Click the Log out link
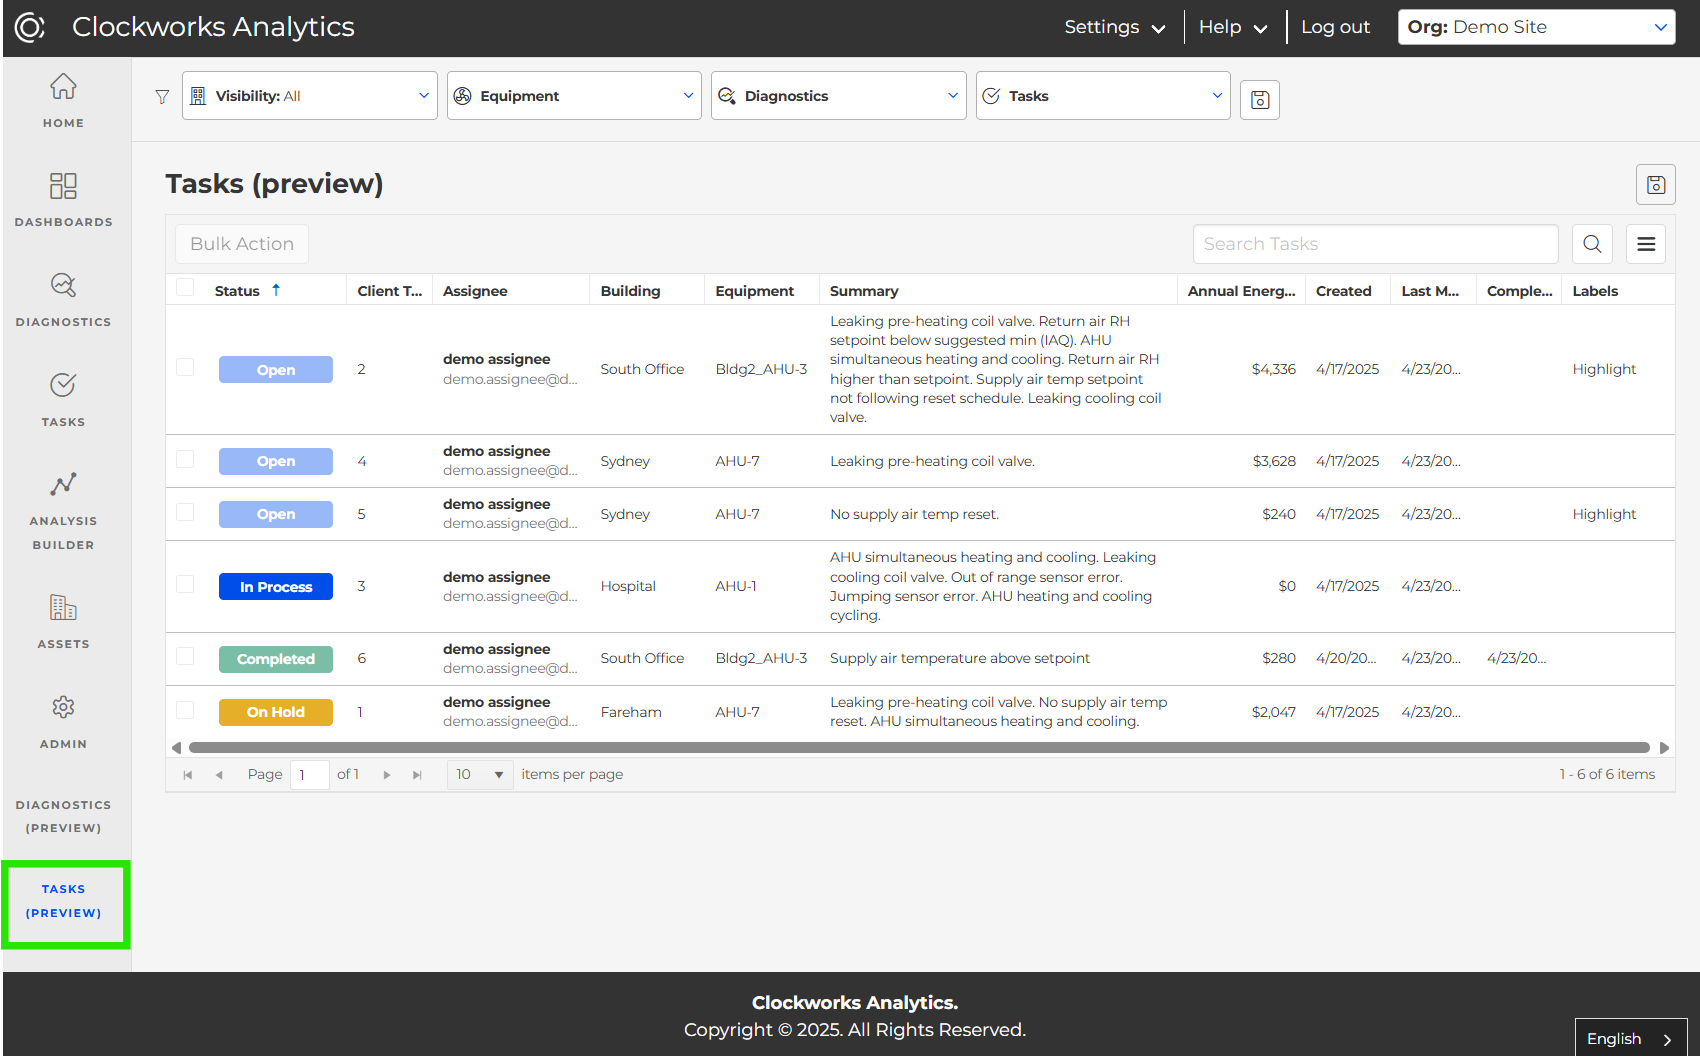Viewport: 1700px width, 1056px height. [1335, 27]
